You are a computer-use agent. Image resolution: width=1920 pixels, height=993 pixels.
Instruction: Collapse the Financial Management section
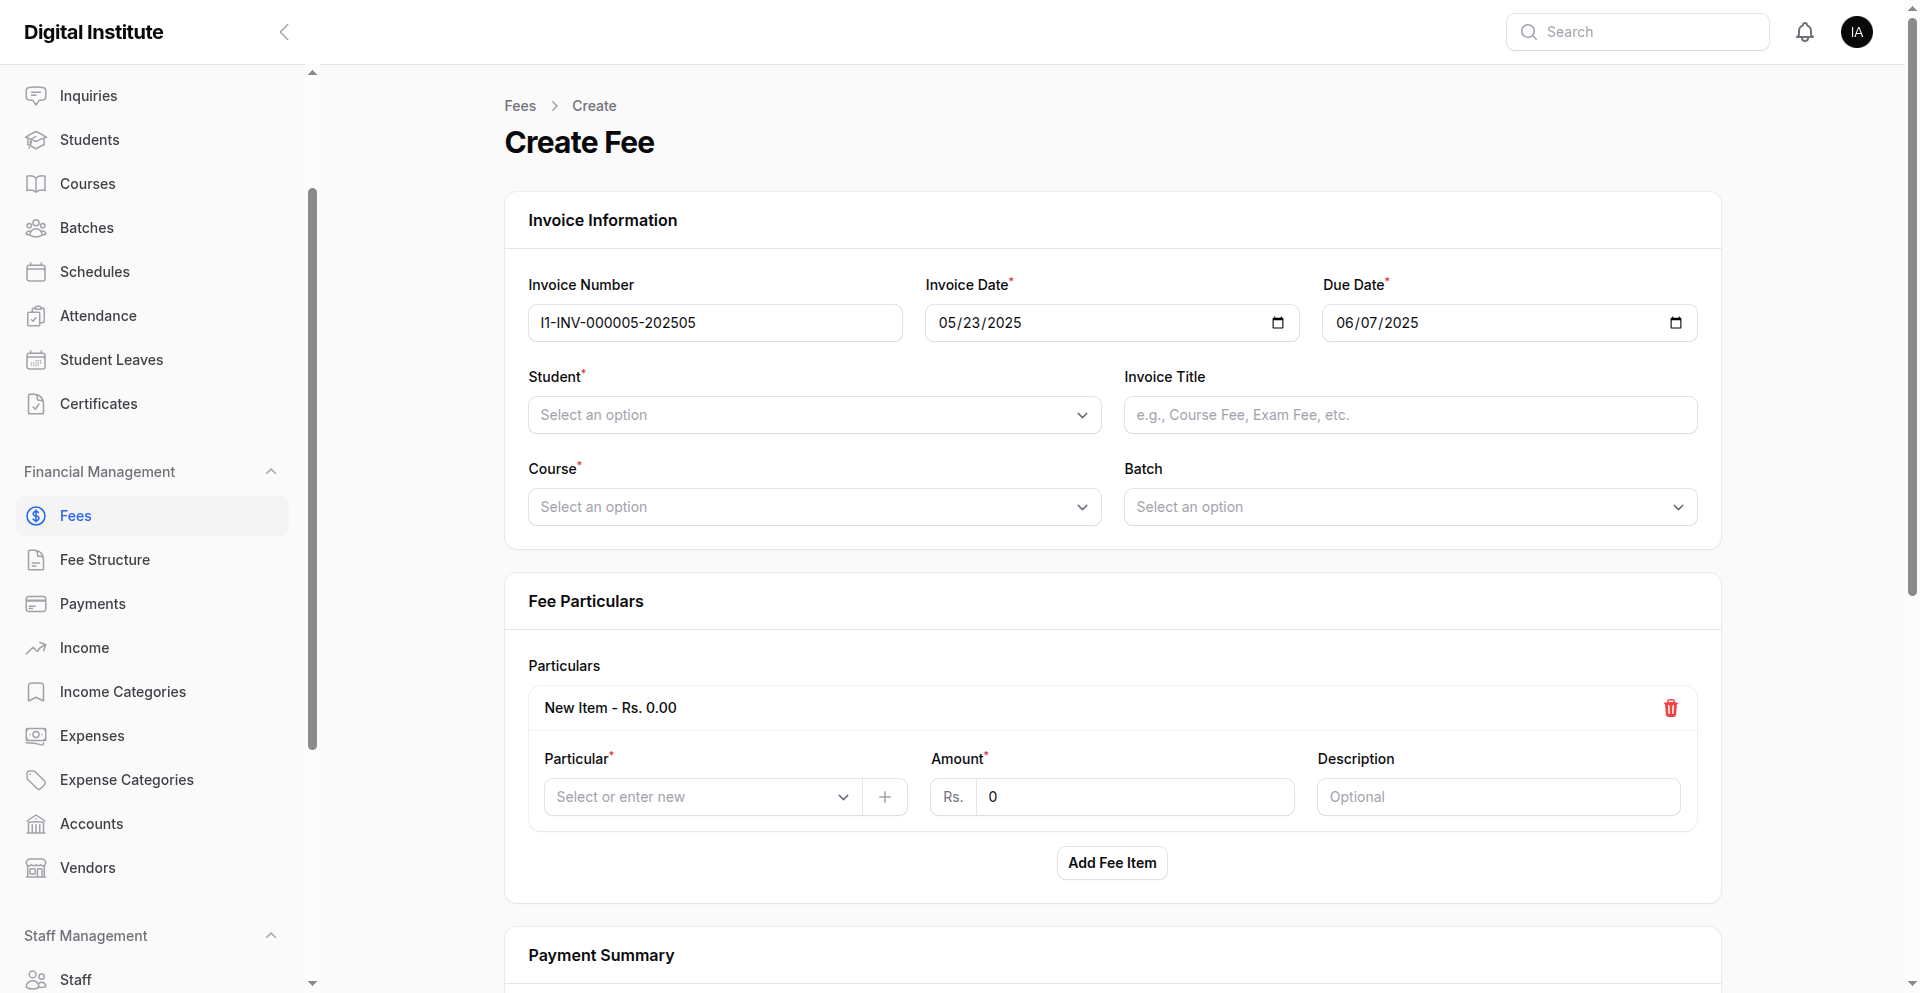(271, 471)
